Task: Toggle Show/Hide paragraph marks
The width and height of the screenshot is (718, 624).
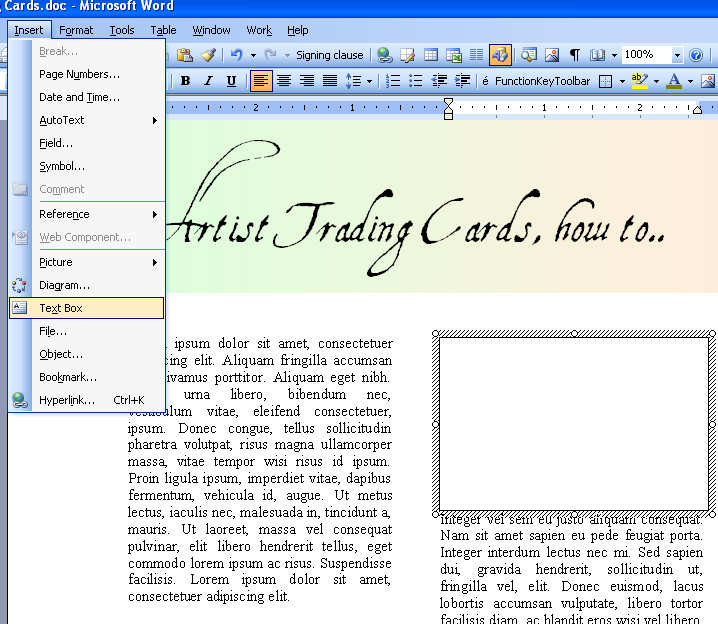Action: [x=574, y=55]
